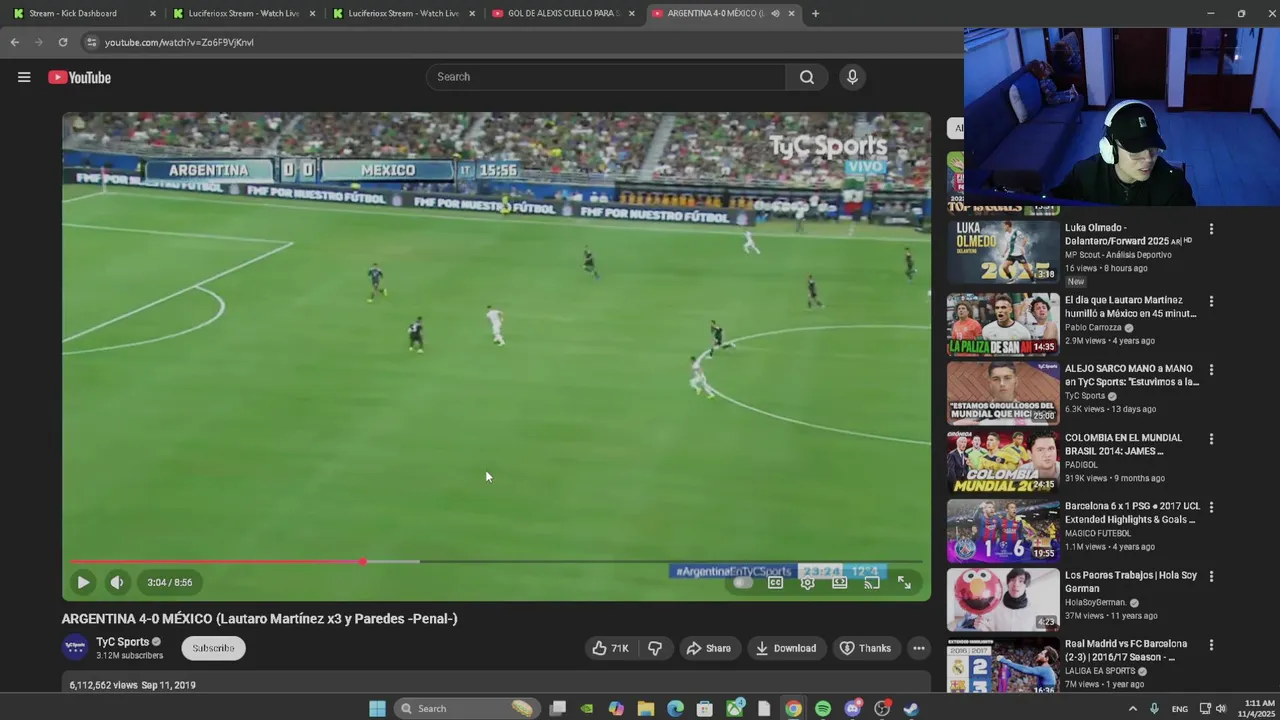The image size is (1280, 720).
Task: Open Steam from the taskbar
Action: tap(911, 708)
